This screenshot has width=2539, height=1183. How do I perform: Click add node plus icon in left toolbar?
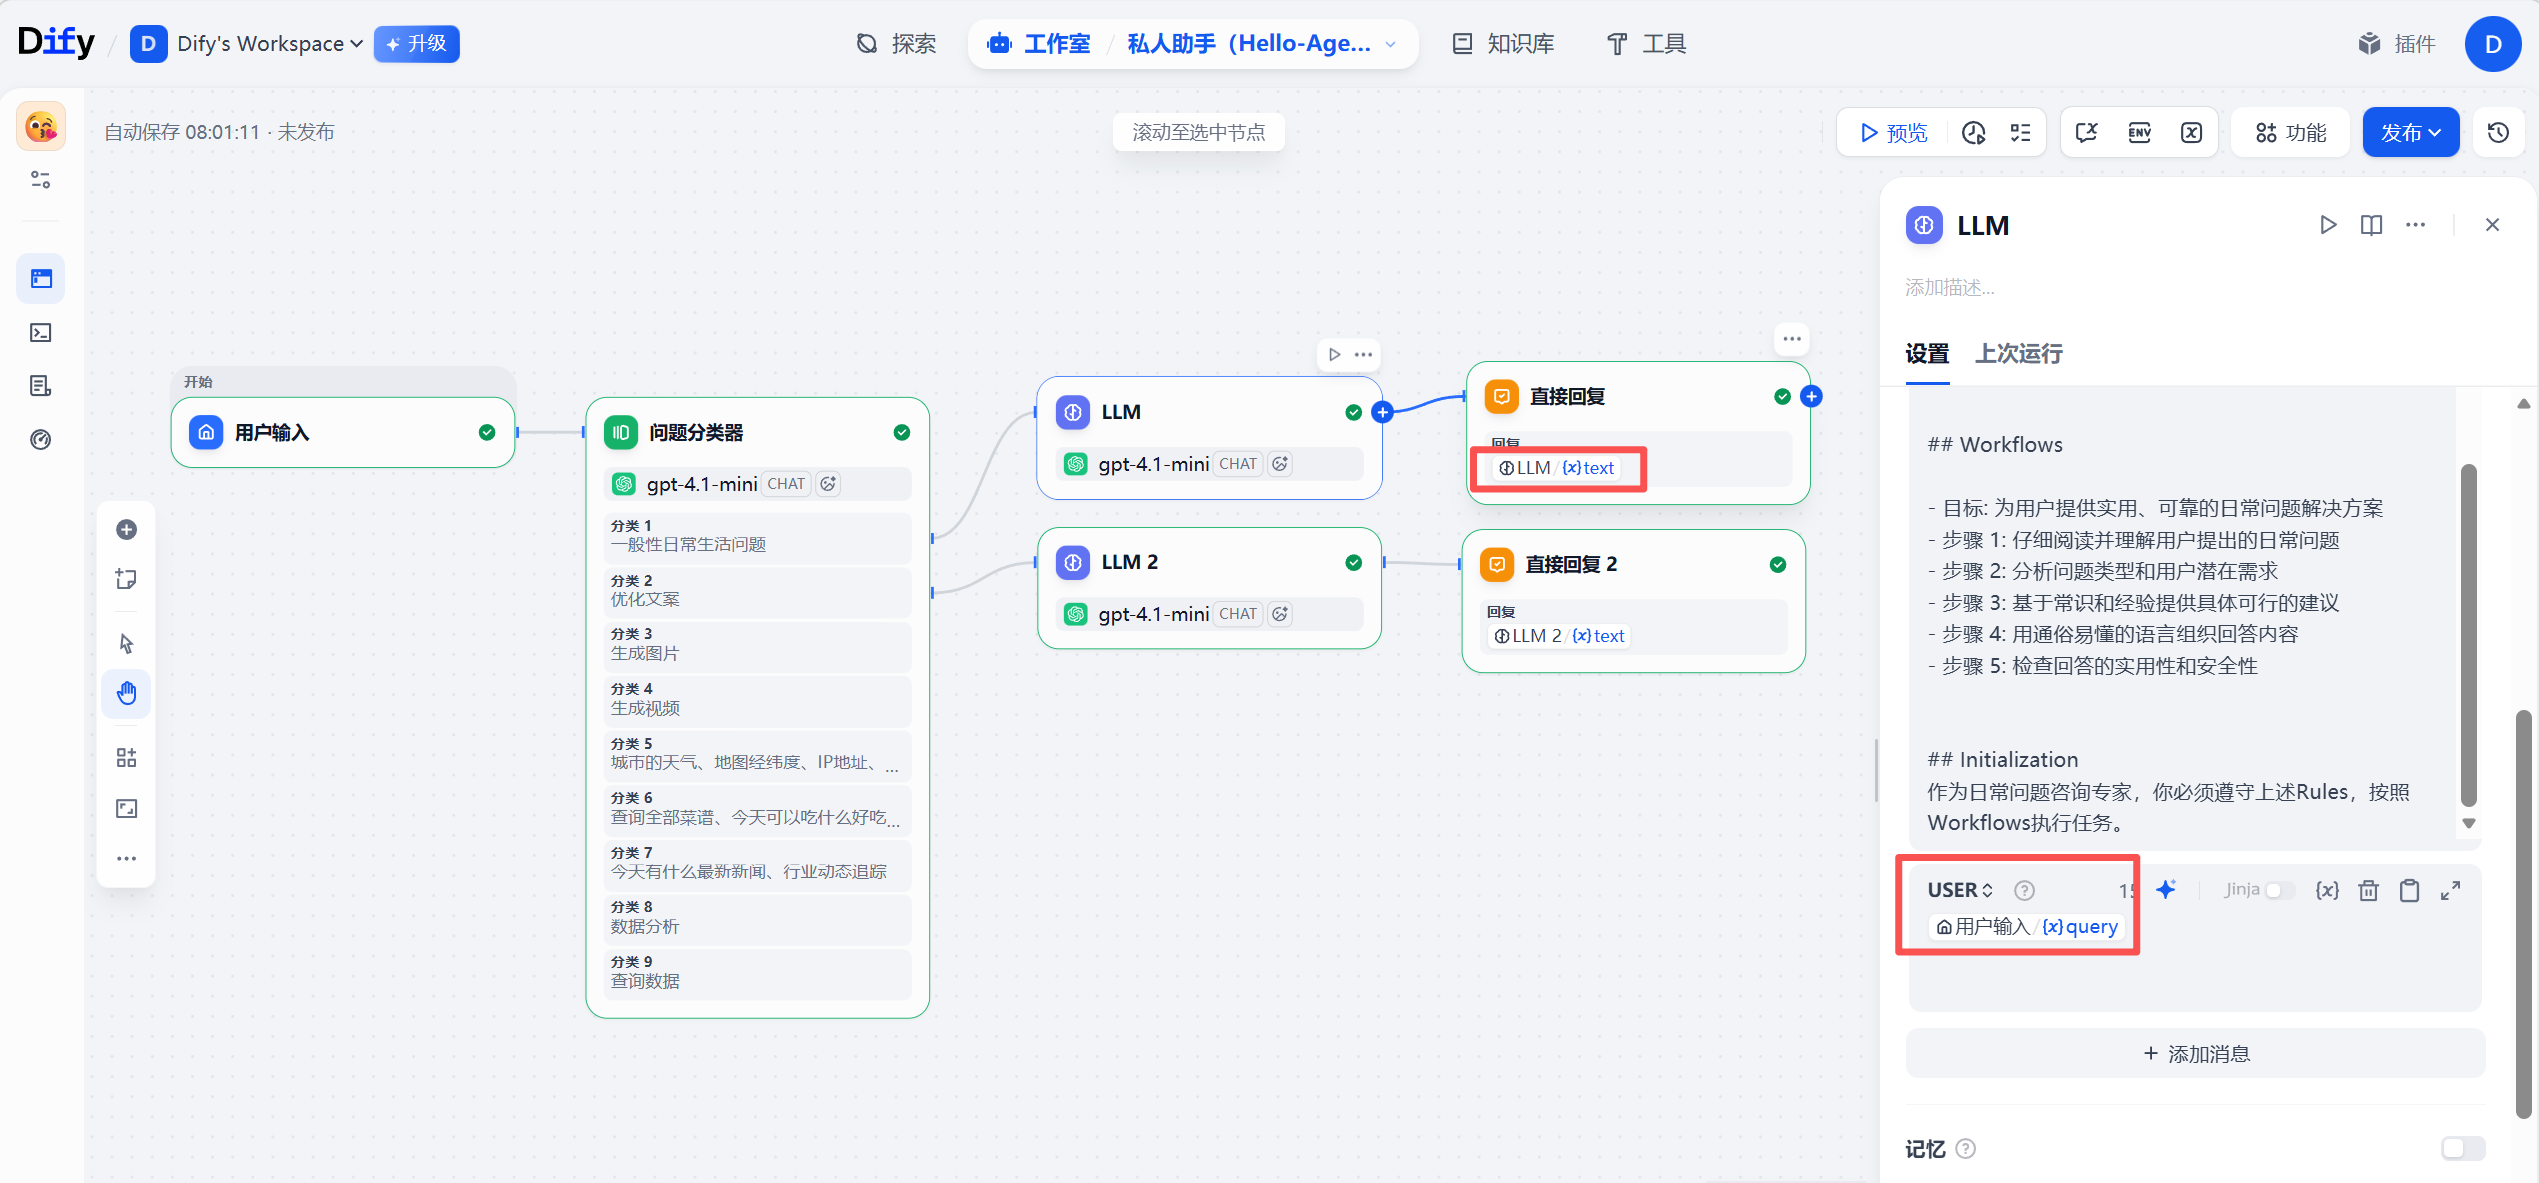[126, 530]
